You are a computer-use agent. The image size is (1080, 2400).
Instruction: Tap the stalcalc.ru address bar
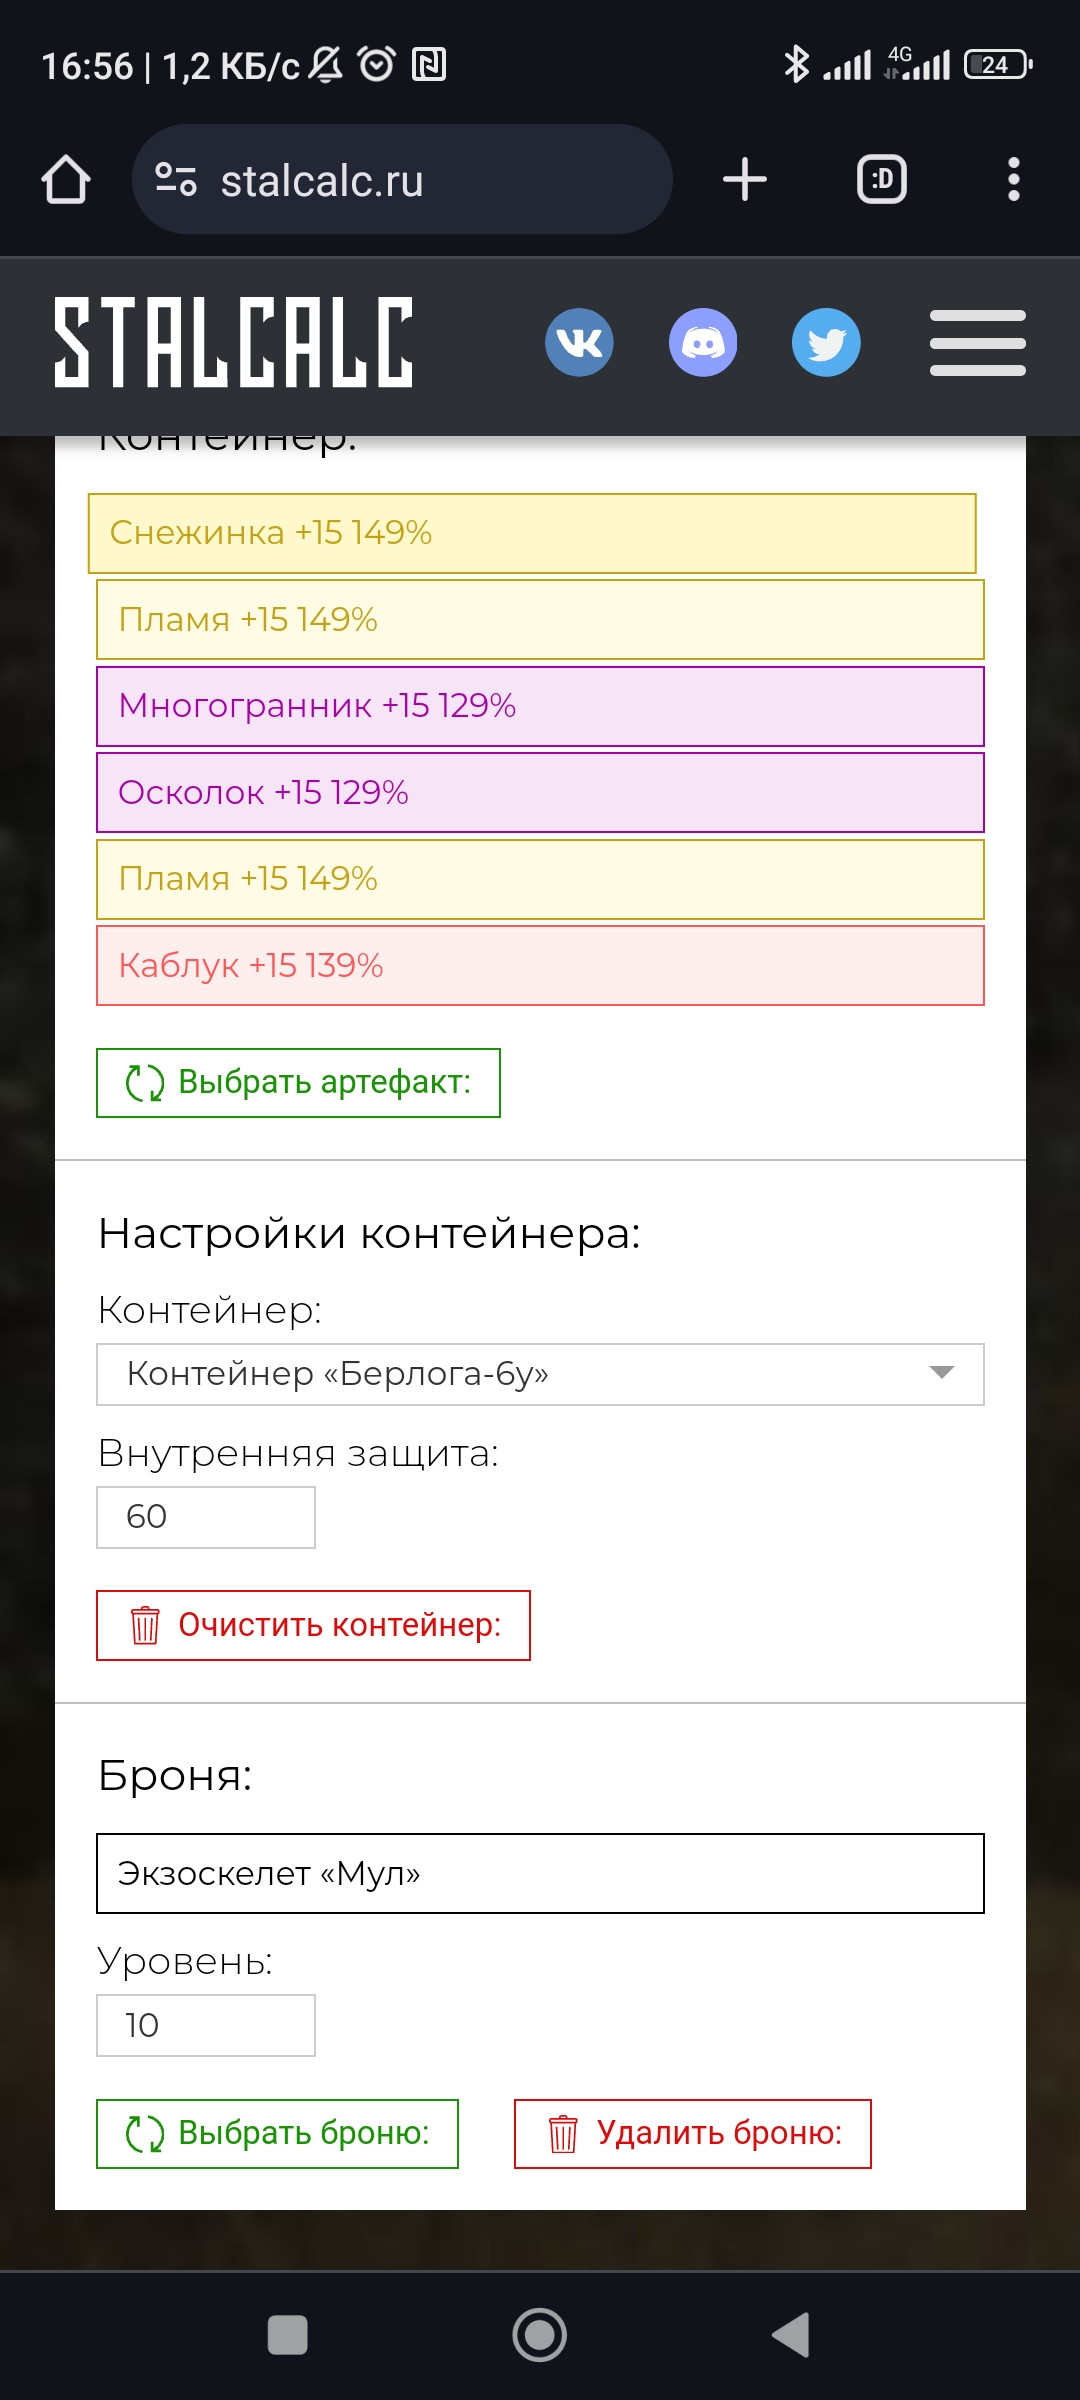(x=402, y=180)
